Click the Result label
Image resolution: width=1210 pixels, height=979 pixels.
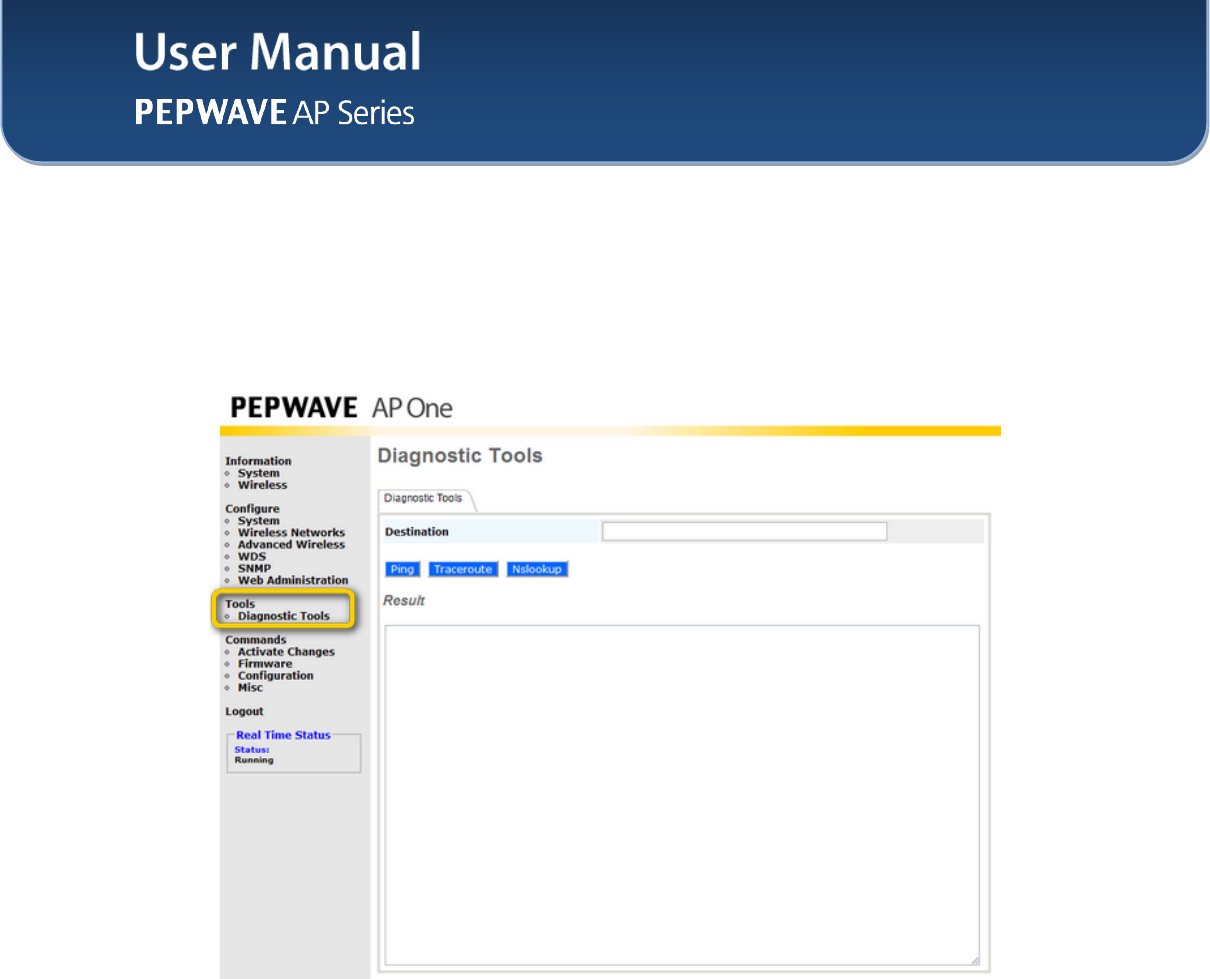click(404, 601)
